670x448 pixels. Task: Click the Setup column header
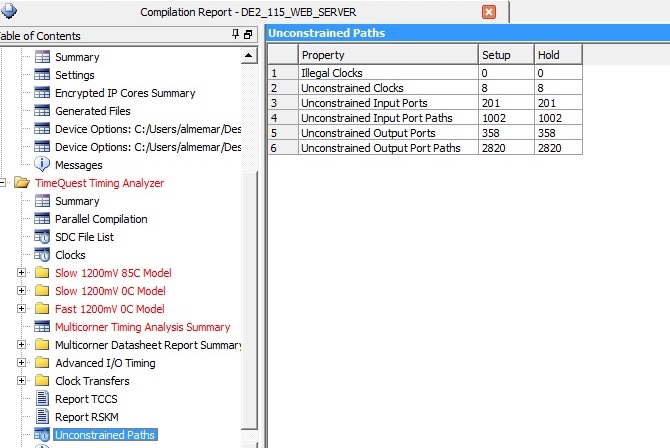click(x=506, y=55)
